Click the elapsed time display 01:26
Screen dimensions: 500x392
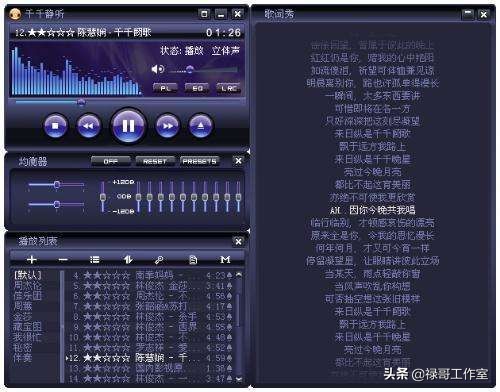[x=223, y=33]
